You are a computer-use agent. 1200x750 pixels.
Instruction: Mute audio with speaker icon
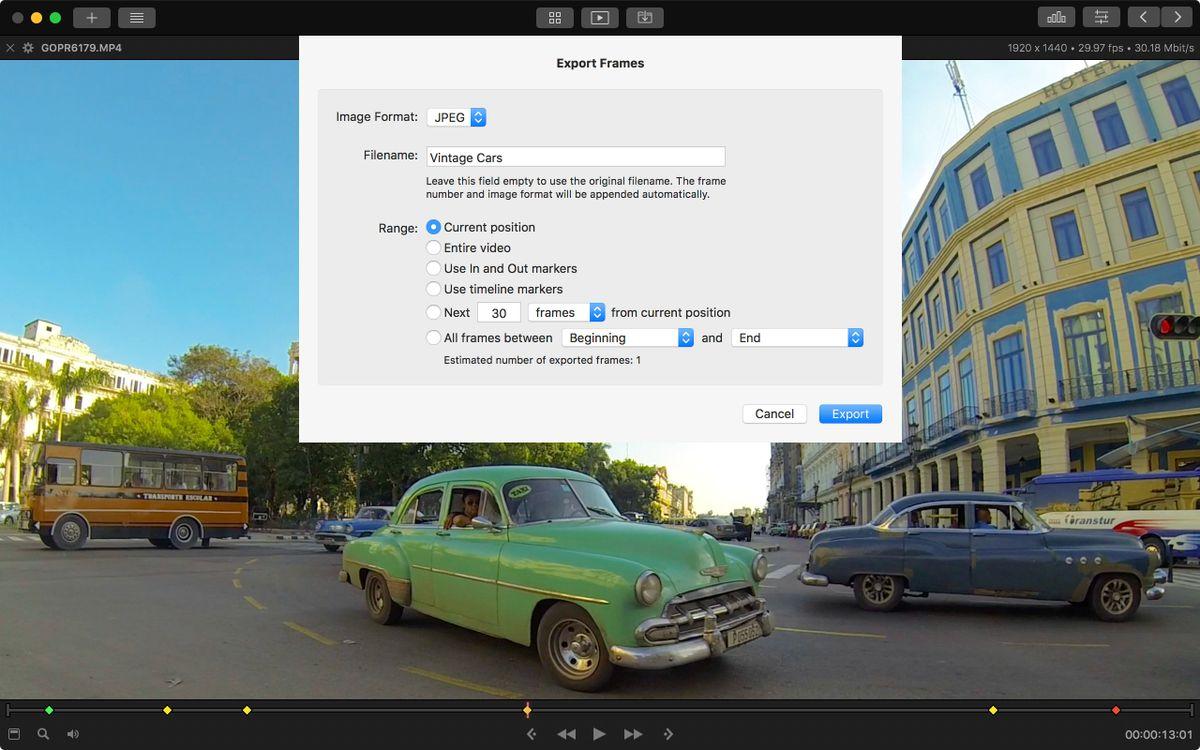point(73,734)
